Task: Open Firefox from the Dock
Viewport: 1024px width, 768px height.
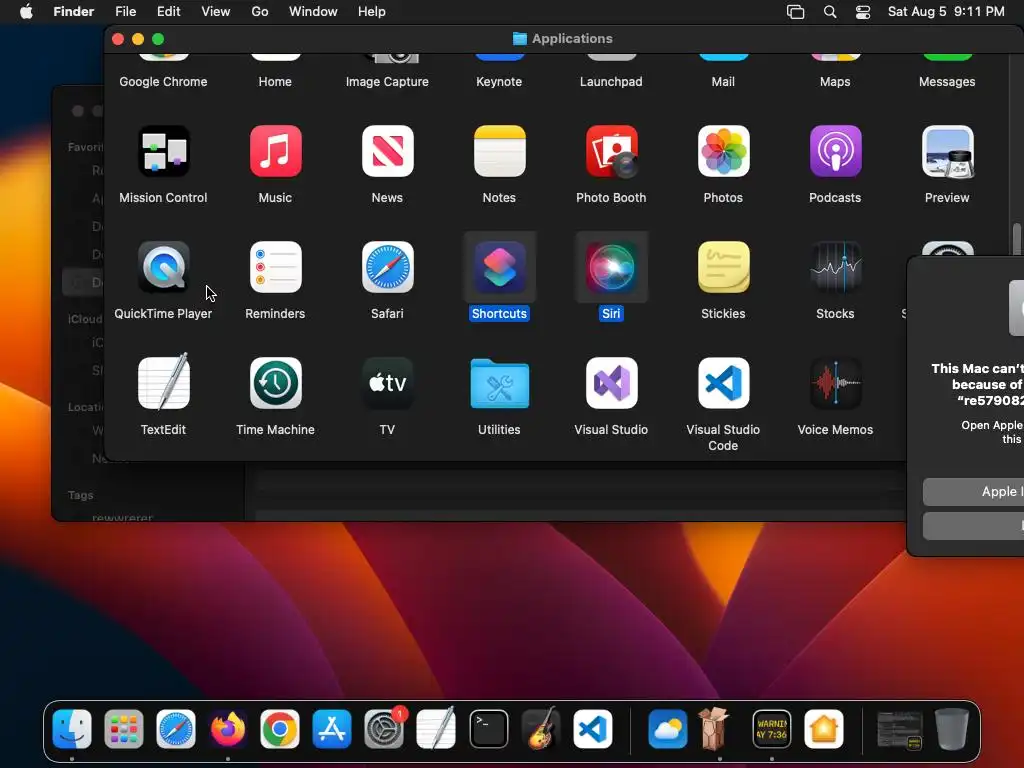Action: (227, 729)
